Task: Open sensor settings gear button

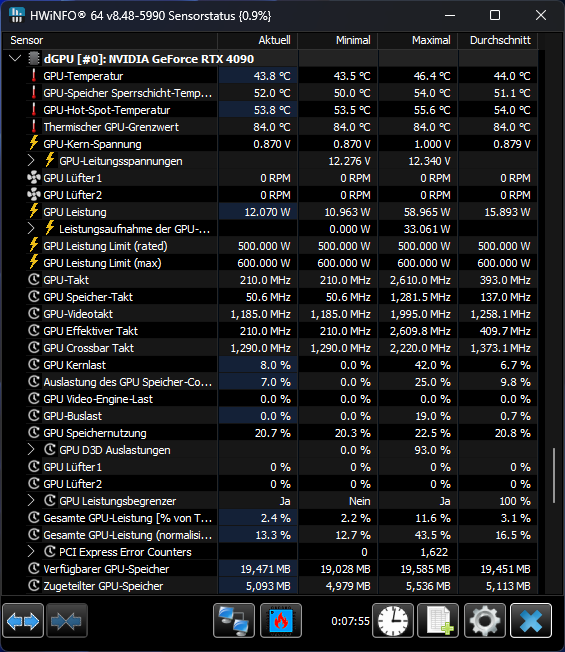Action: coord(485,621)
